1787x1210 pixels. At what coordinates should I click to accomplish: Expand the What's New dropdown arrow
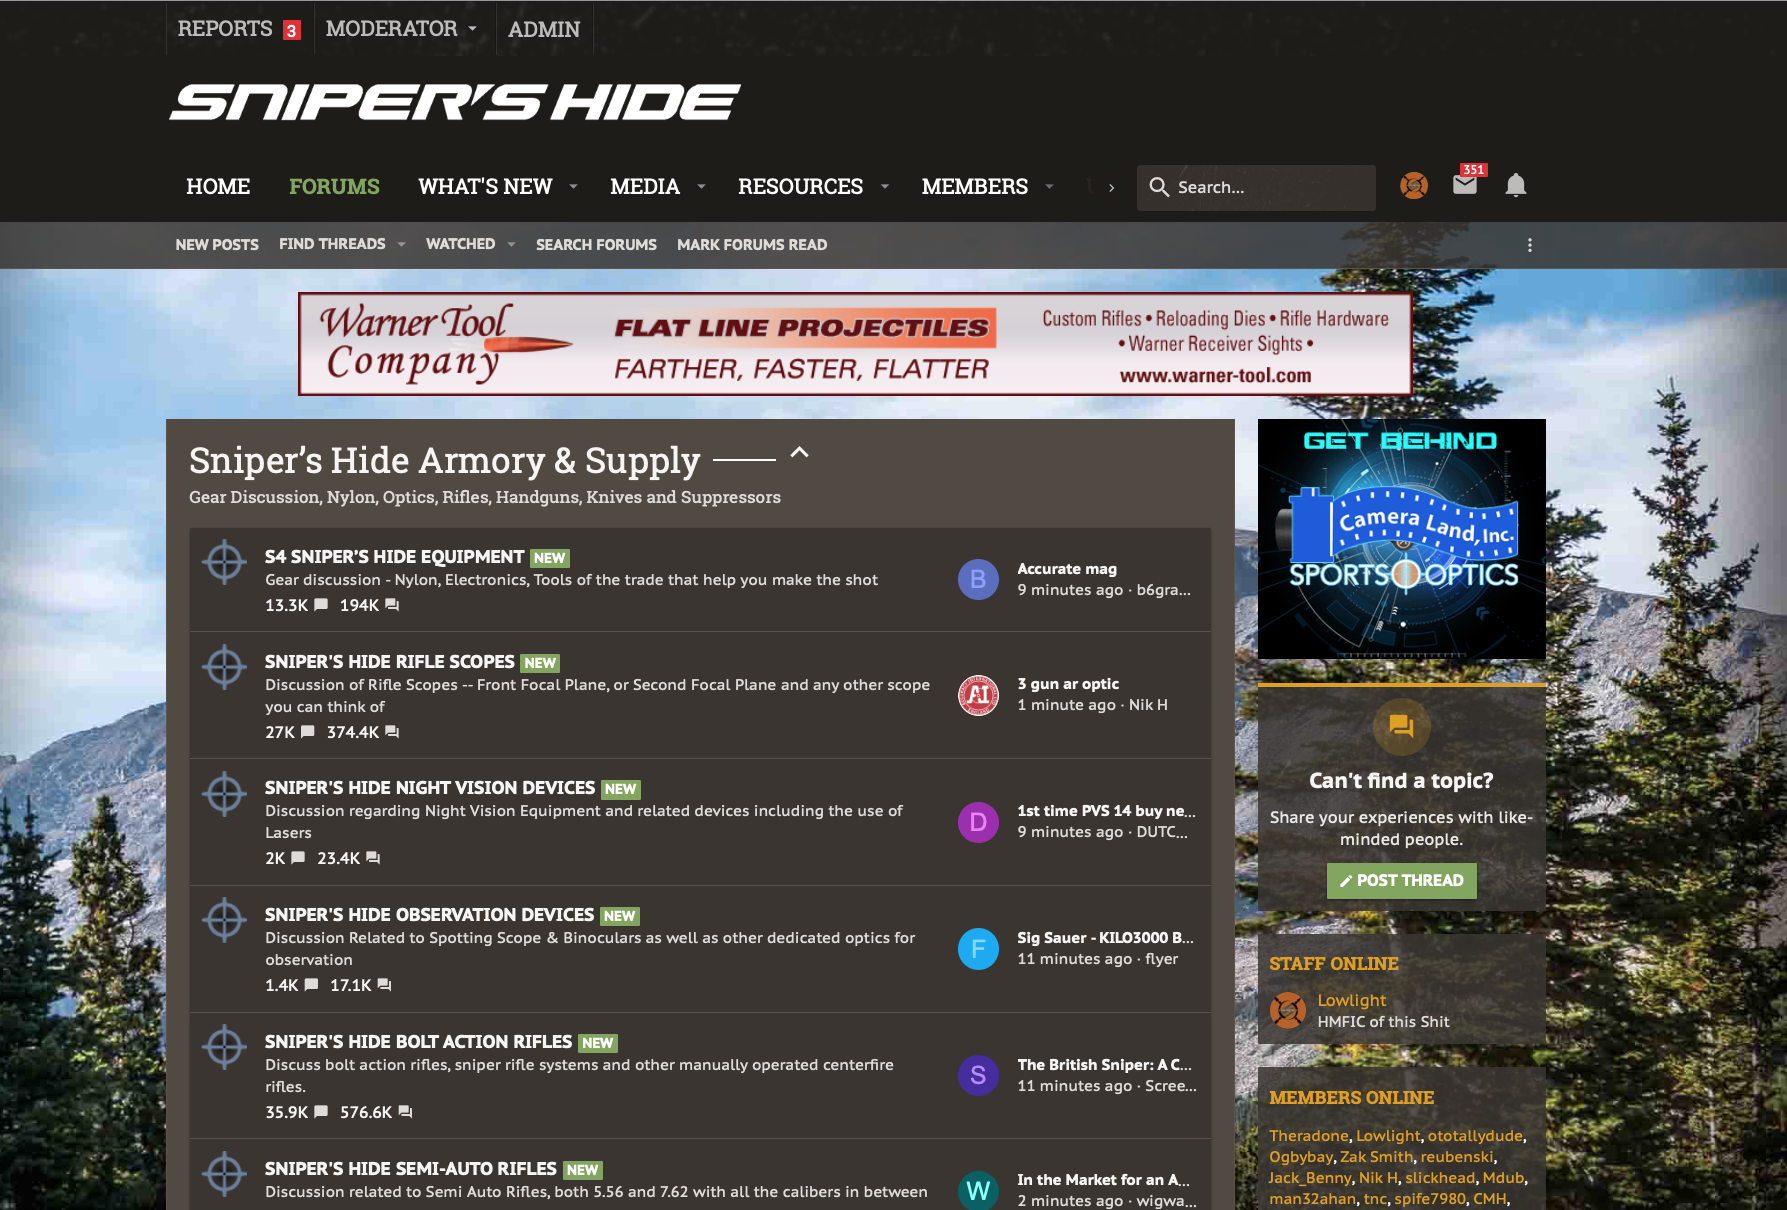pos(573,187)
